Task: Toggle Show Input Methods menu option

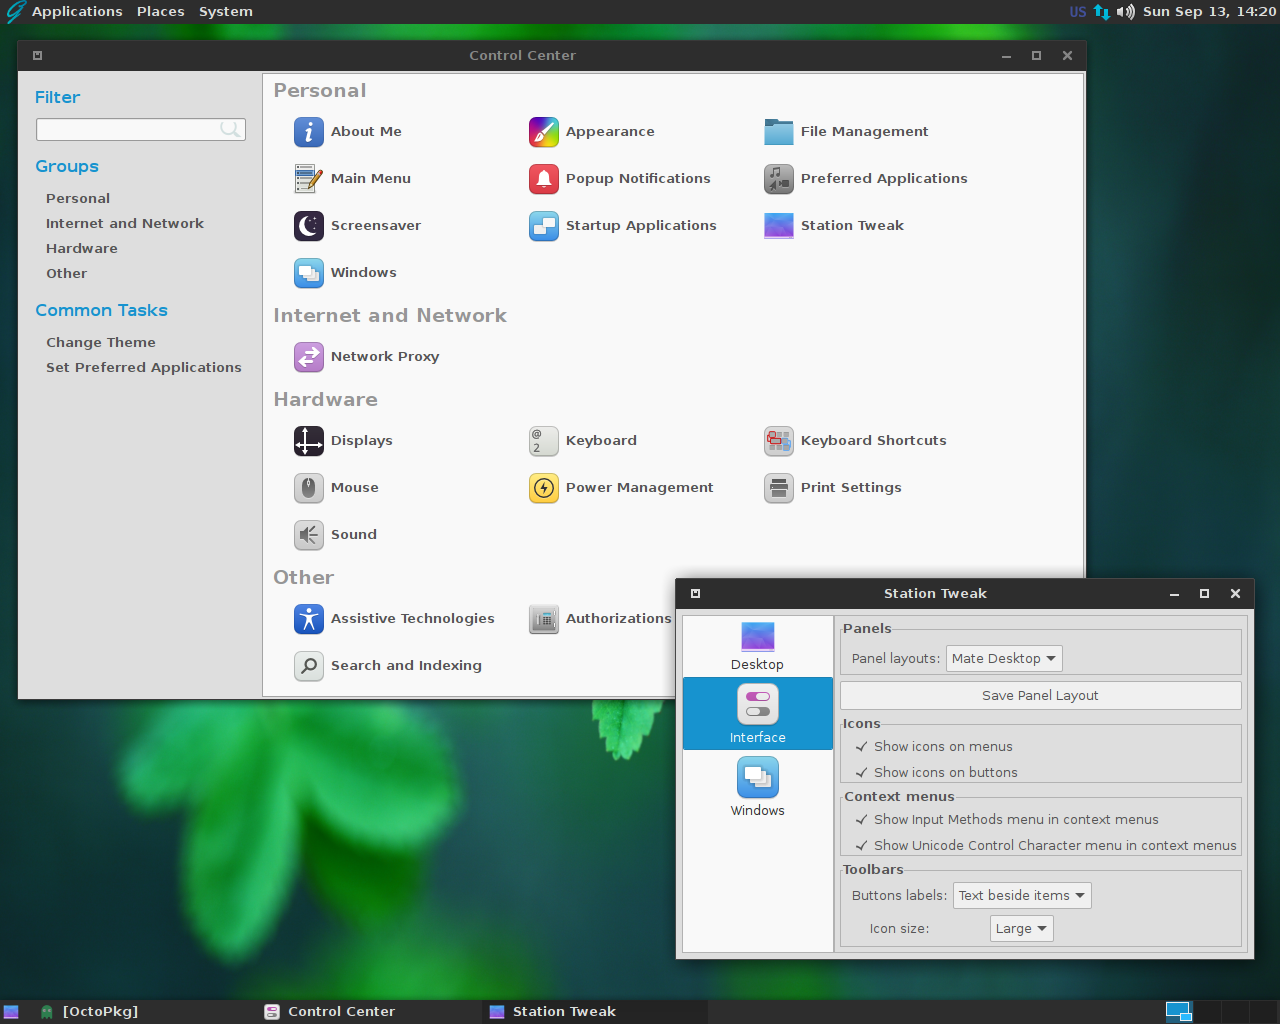Action: click(x=1007, y=820)
